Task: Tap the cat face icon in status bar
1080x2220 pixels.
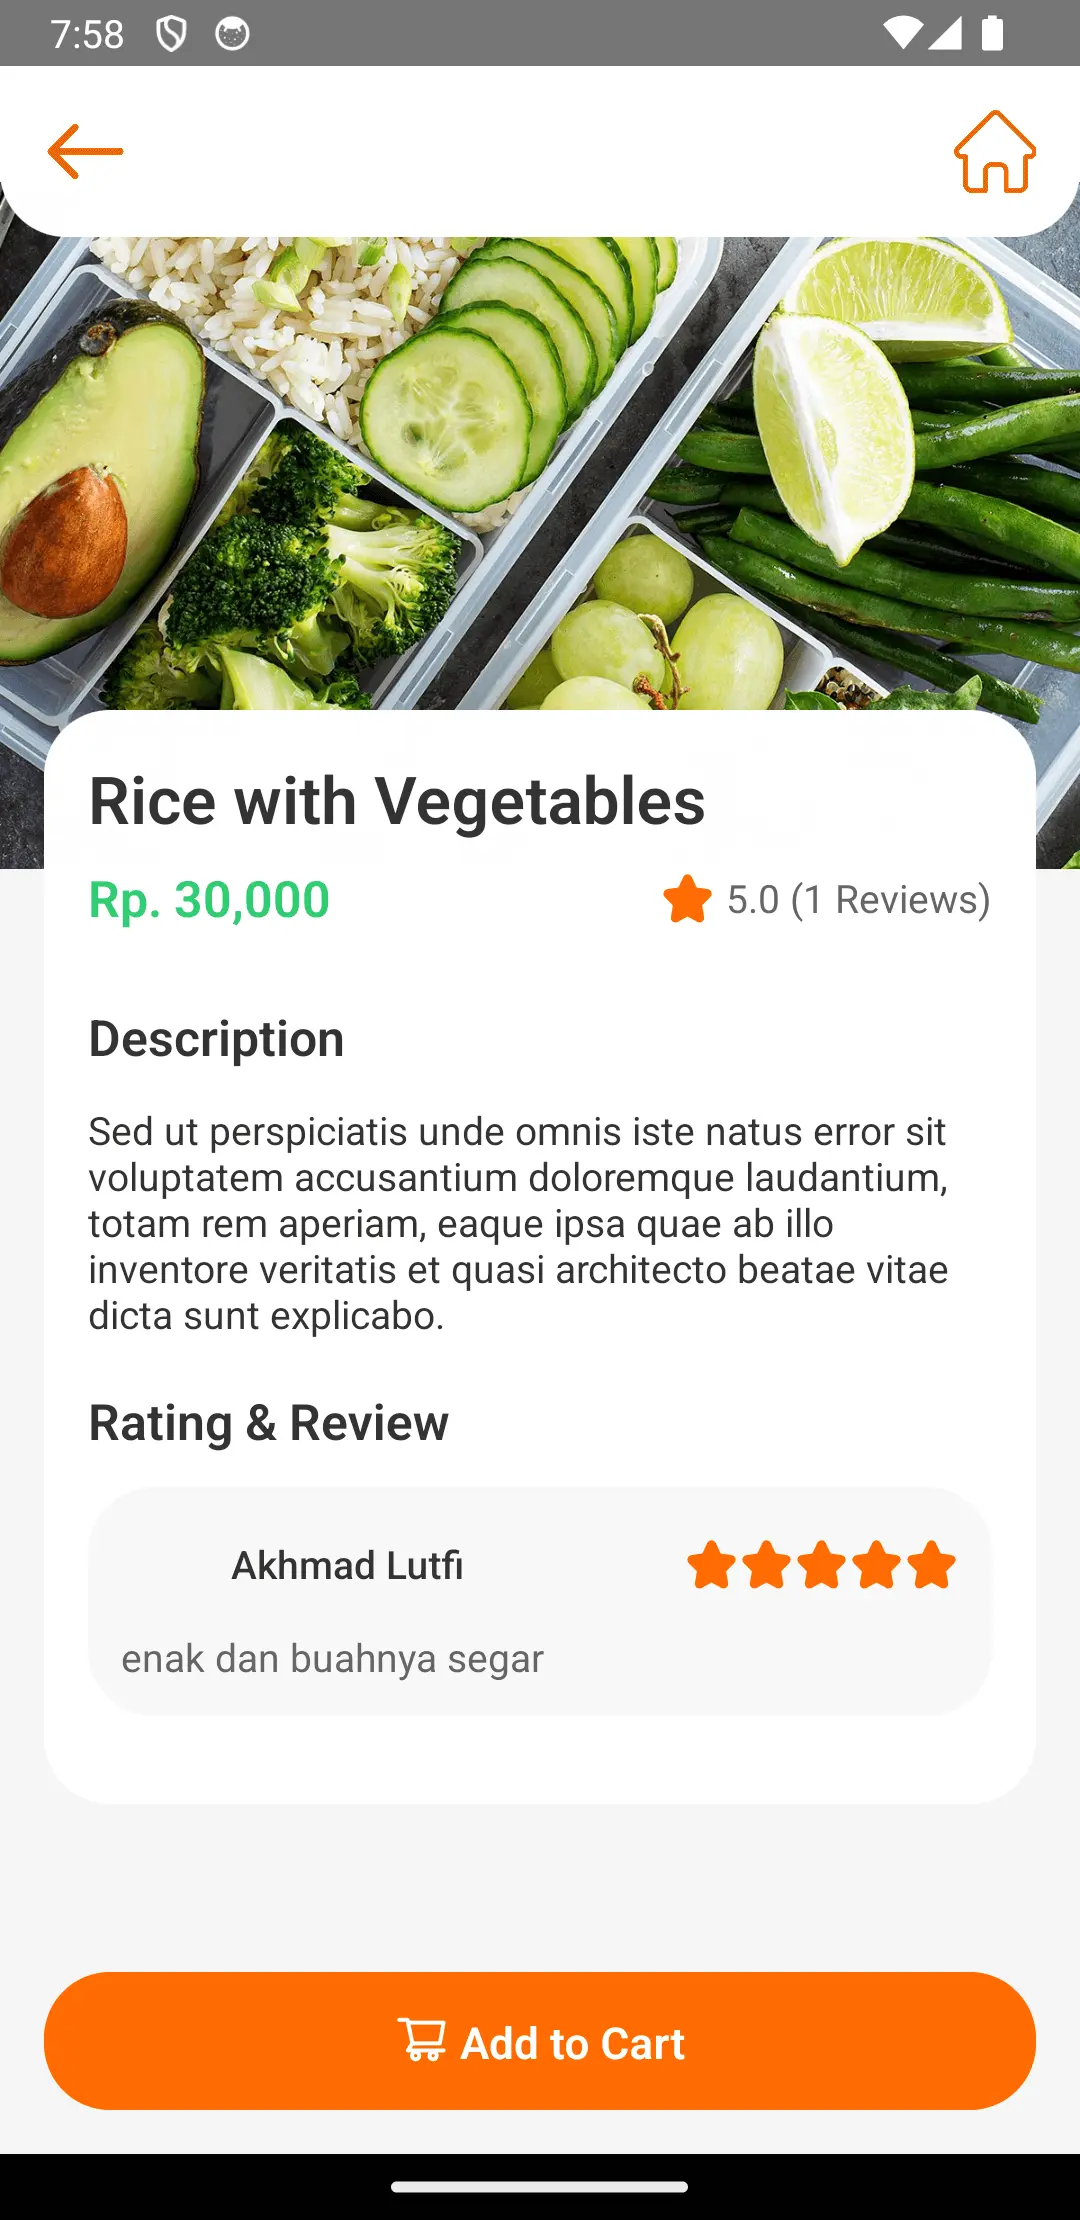Action: [x=232, y=34]
